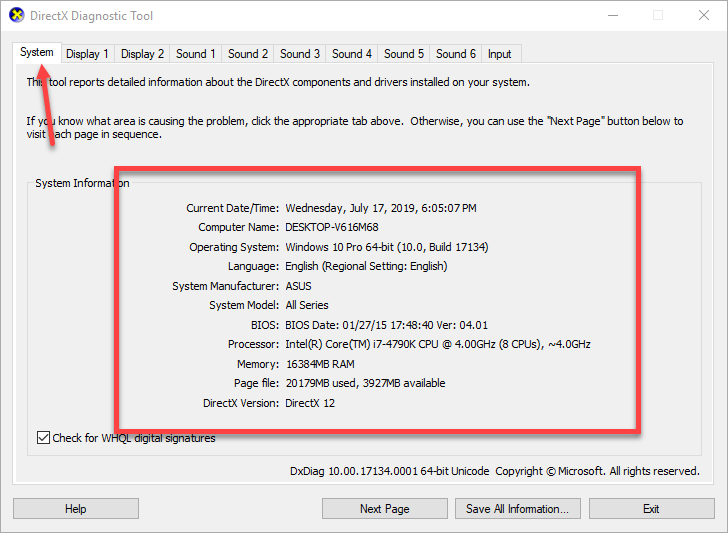Click '20179MB used, 3927MB available' value
This screenshot has width=728, height=533.
pyautogui.click(x=365, y=384)
